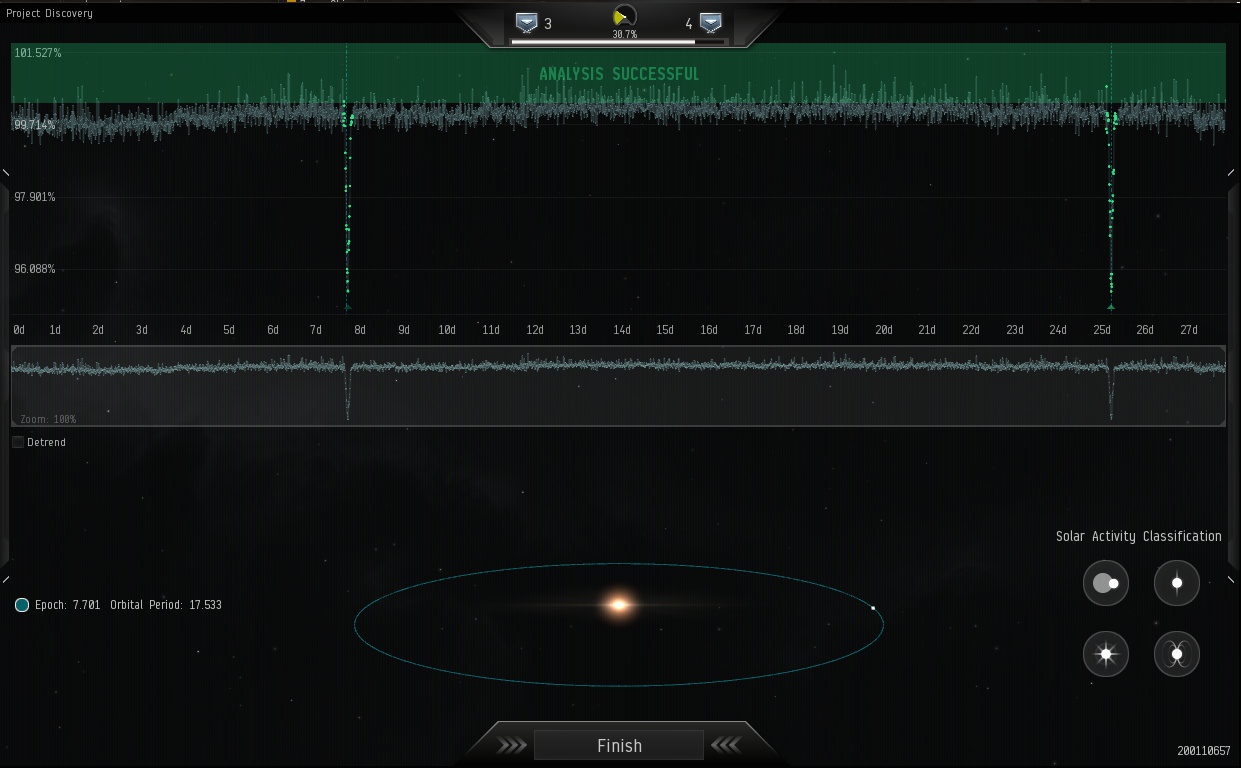Enable the Detrend checkbox

(18, 442)
